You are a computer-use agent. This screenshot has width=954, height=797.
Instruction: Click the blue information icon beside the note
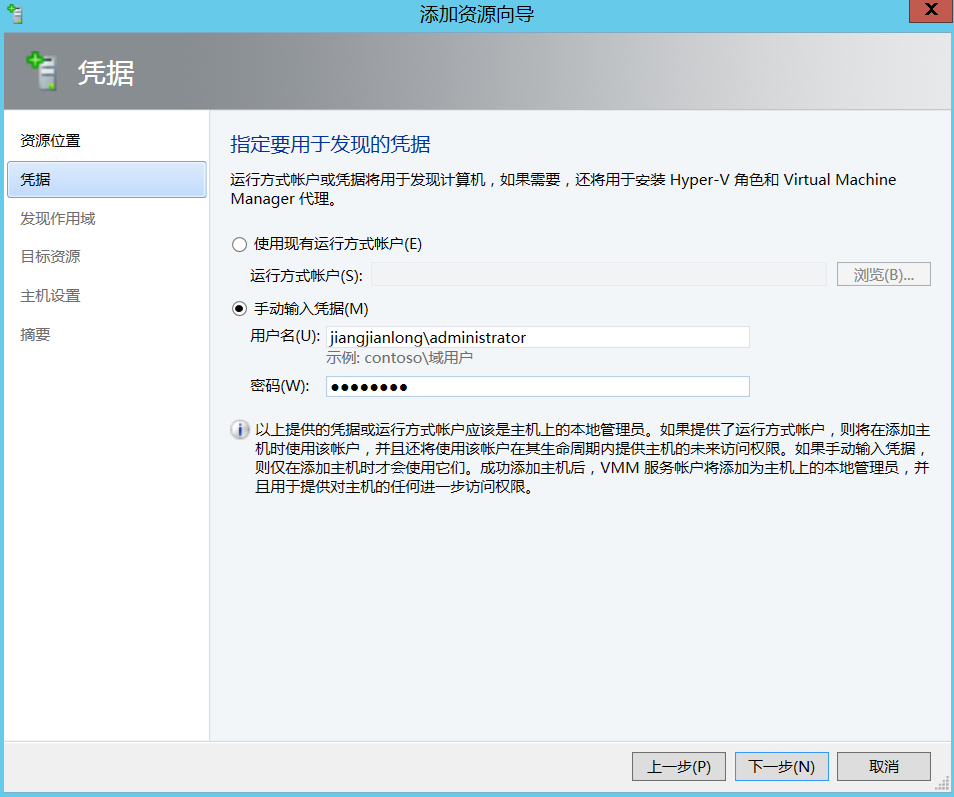[x=240, y=430]
